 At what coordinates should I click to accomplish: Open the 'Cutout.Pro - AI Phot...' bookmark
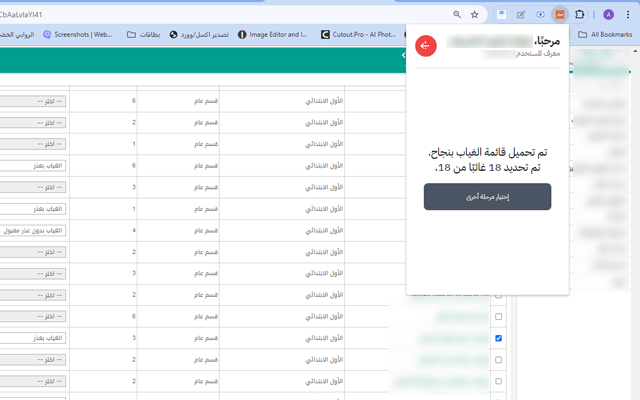(358, 35)
